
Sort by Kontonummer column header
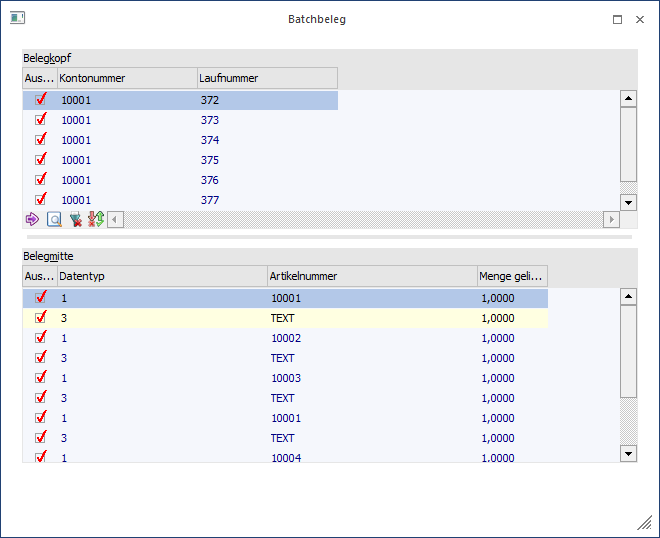tap(126, 78)
